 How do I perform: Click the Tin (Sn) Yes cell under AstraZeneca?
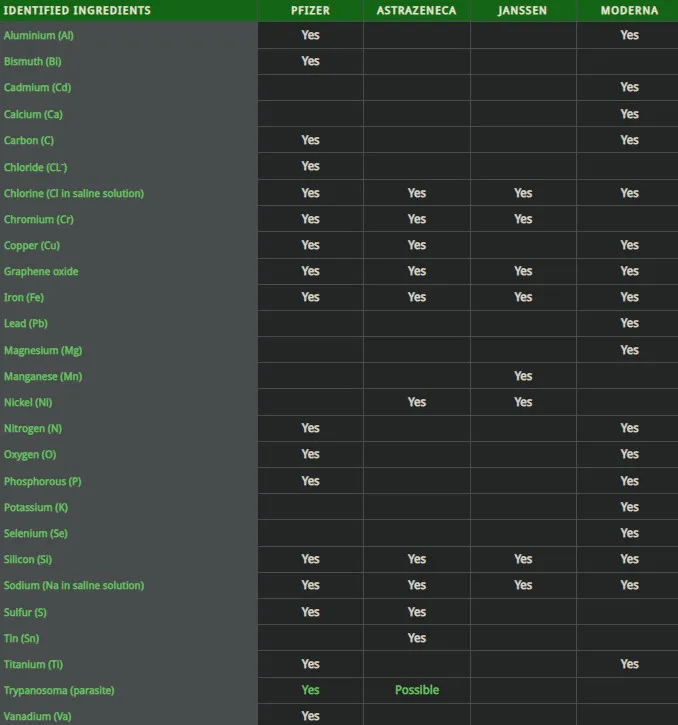tap(417, 638)
